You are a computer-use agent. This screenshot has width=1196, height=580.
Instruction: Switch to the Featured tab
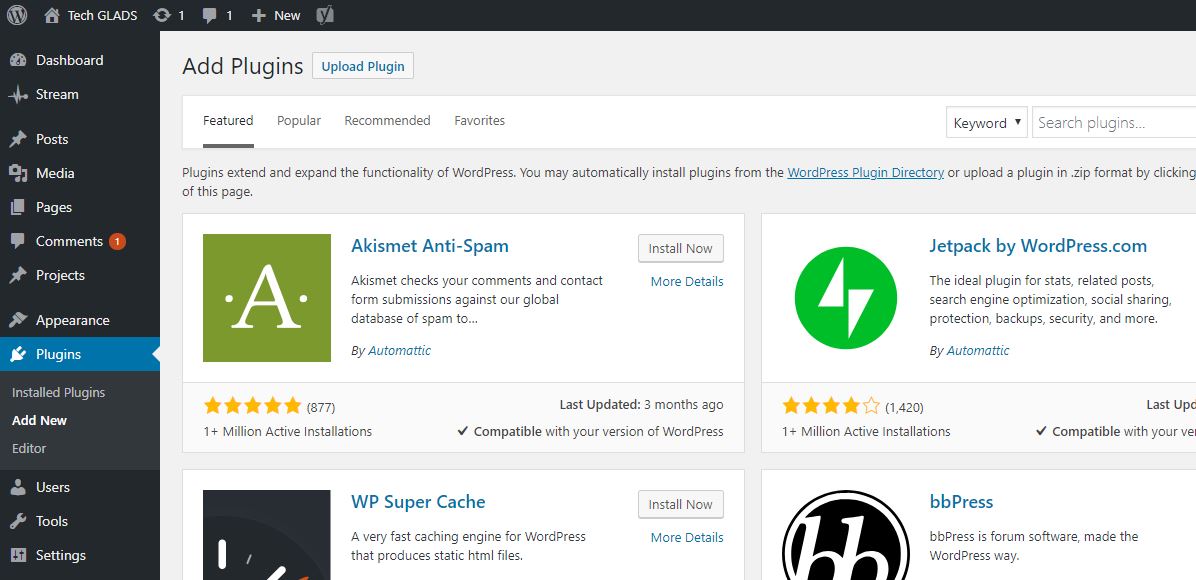[228, 121]
